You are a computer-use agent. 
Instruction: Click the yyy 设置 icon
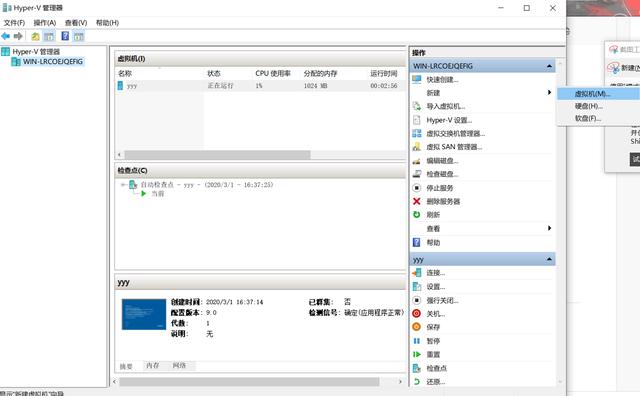pos(416,287)
